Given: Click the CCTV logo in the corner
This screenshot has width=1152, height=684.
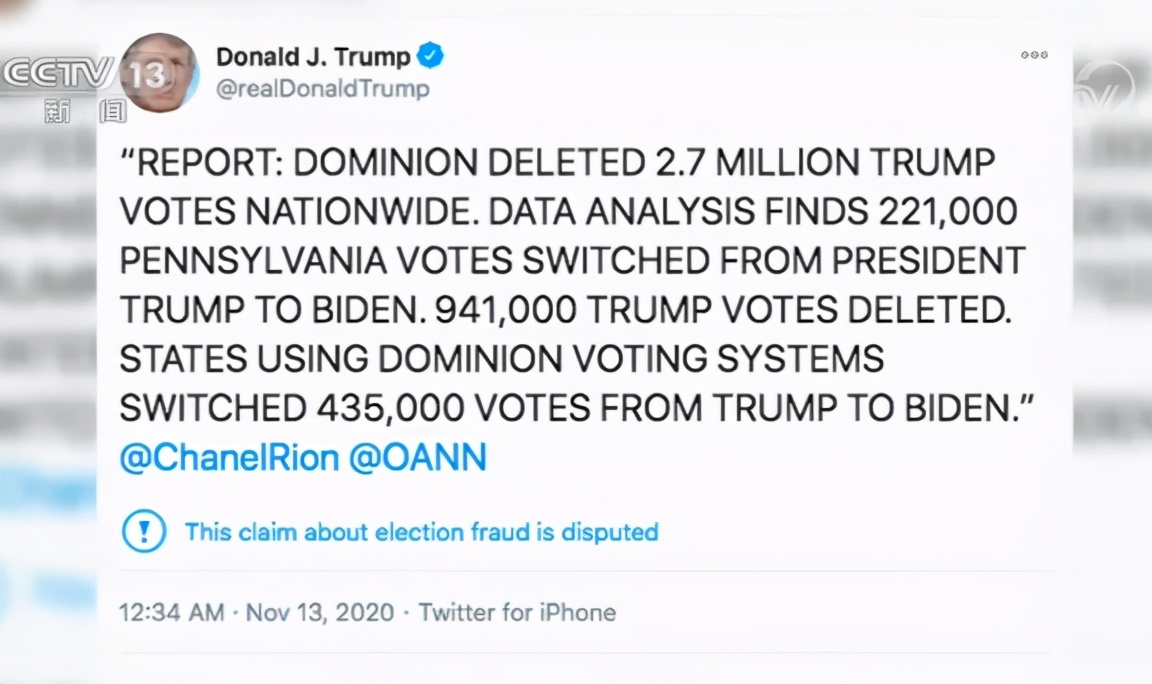Looking at the screenshot, I should pos(58,74).
